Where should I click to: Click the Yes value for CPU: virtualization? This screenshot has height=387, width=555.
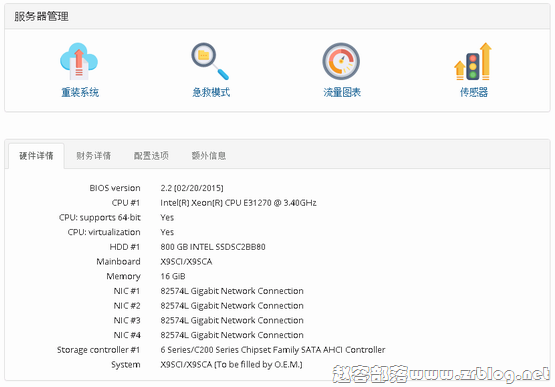(167, 232)
